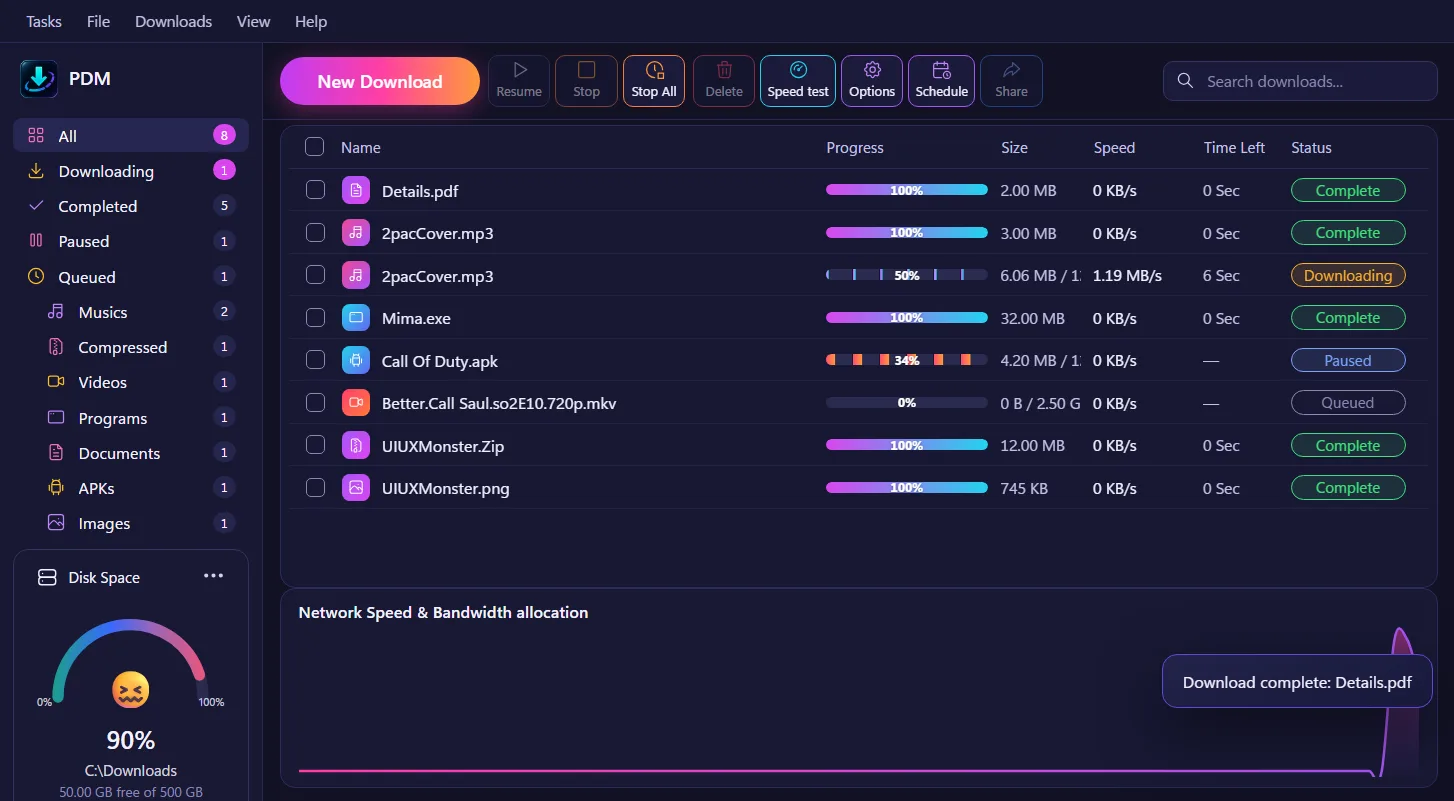This screenshot has height=801, width=1454.
Task: Click the Call Of Duty.apk android icon
Action: pos(355,360)
